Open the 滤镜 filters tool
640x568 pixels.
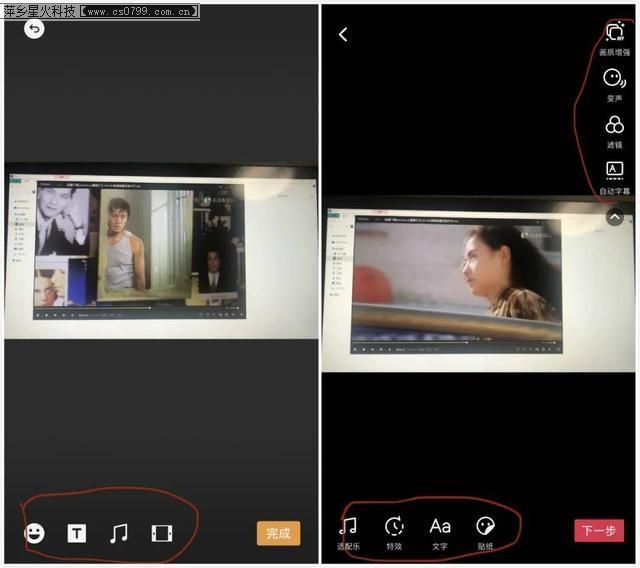(615, 132)
